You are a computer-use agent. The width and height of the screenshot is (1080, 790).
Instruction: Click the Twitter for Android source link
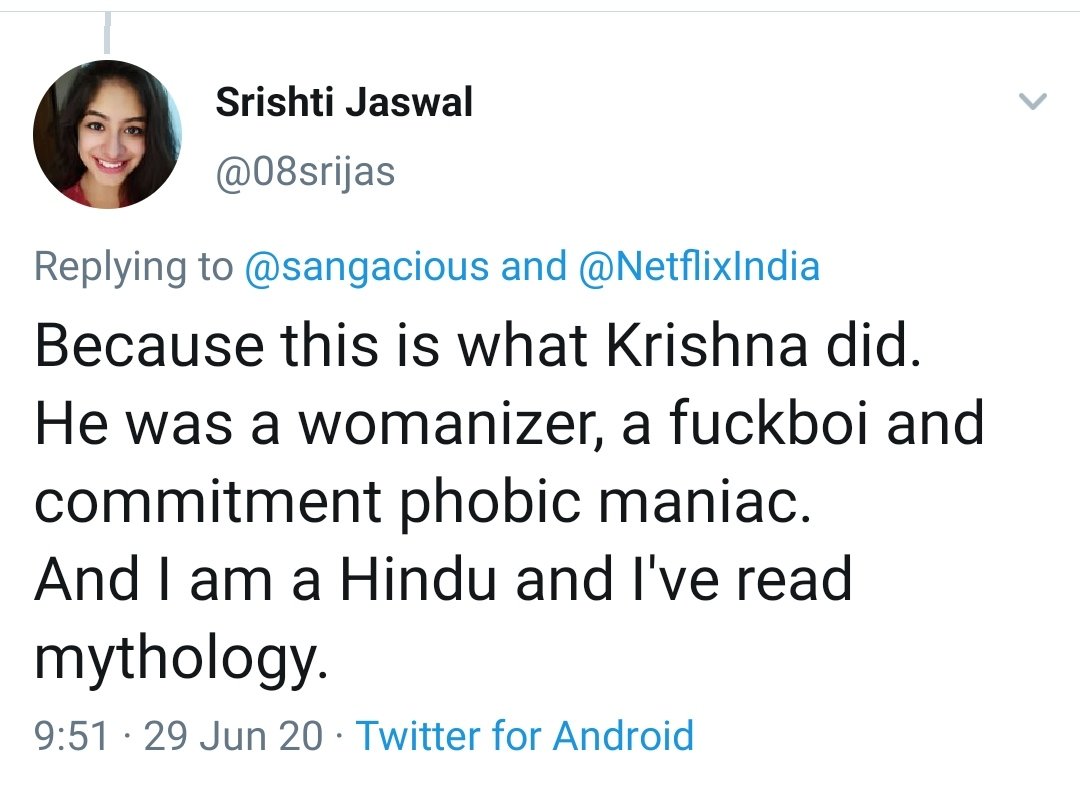[525, 736]
